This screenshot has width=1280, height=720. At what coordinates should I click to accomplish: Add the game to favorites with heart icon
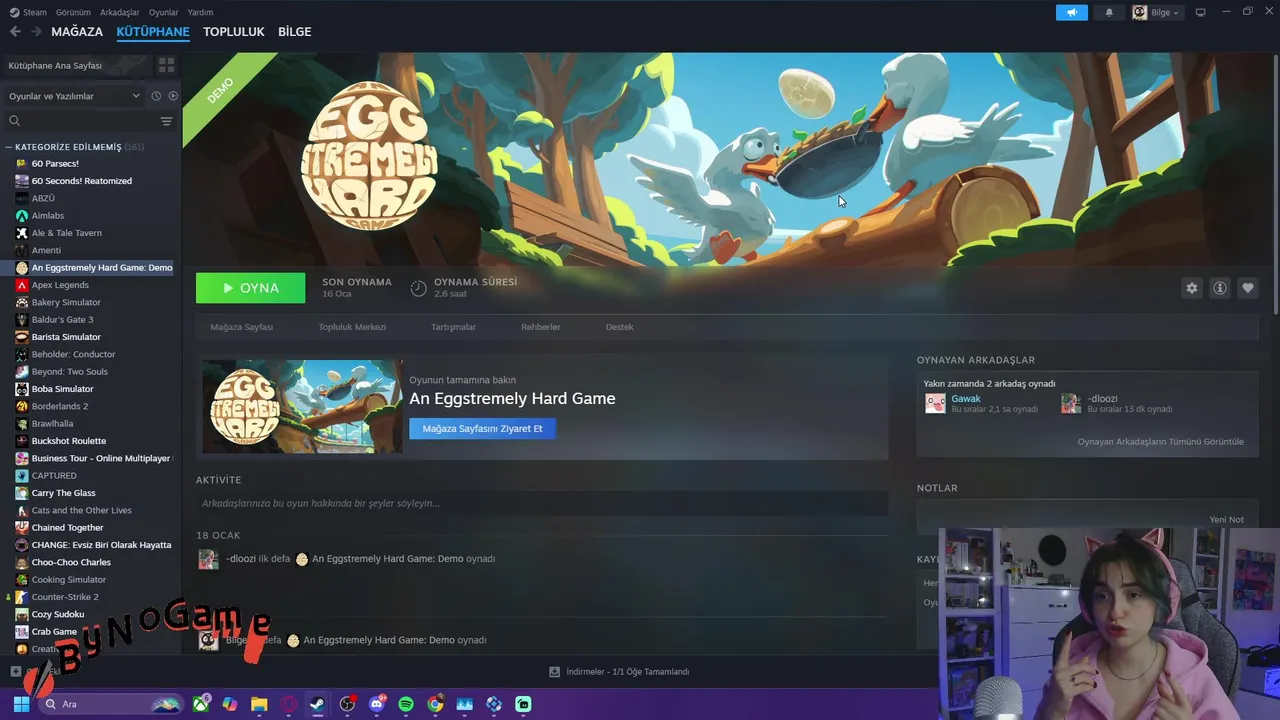click(x=1248, y=288)
